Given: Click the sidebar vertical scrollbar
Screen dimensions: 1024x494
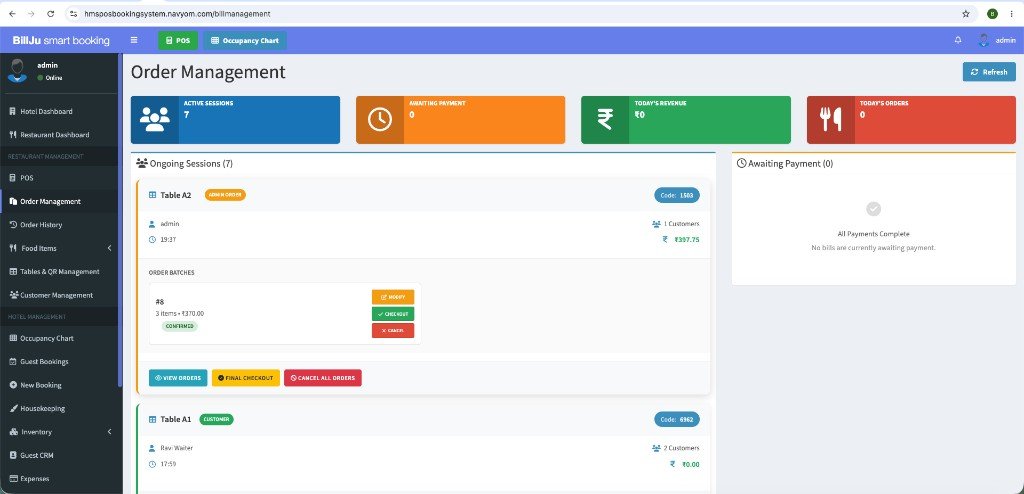Looking at the screenshot, I should [120, 220].
